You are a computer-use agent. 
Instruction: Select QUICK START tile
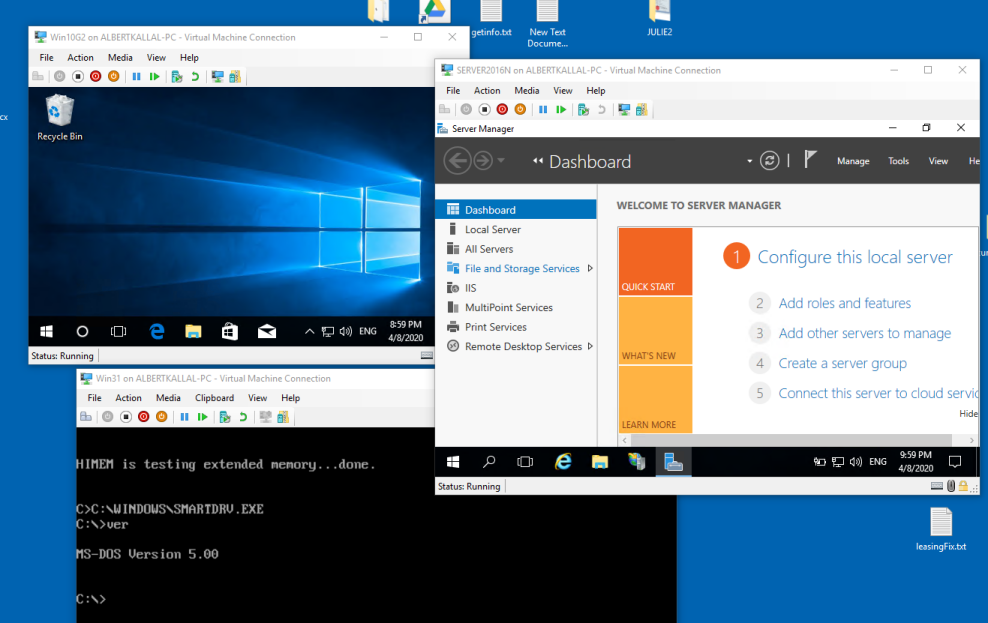[x=655, y=261]
